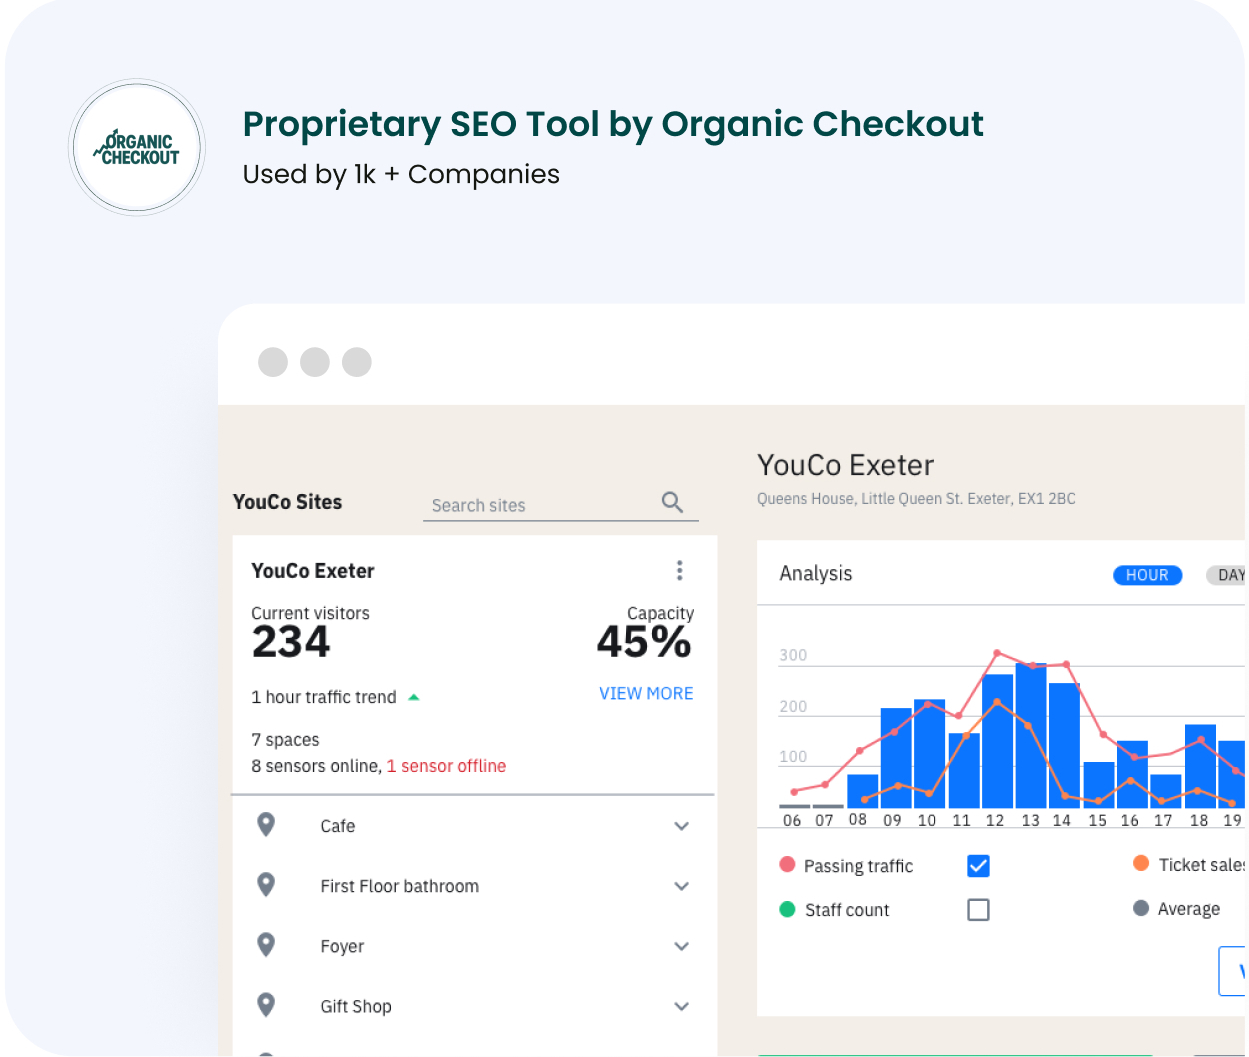1249x1057 pixels.
Task: Click the Cafe location pin icon
Action: pos(266,825)
